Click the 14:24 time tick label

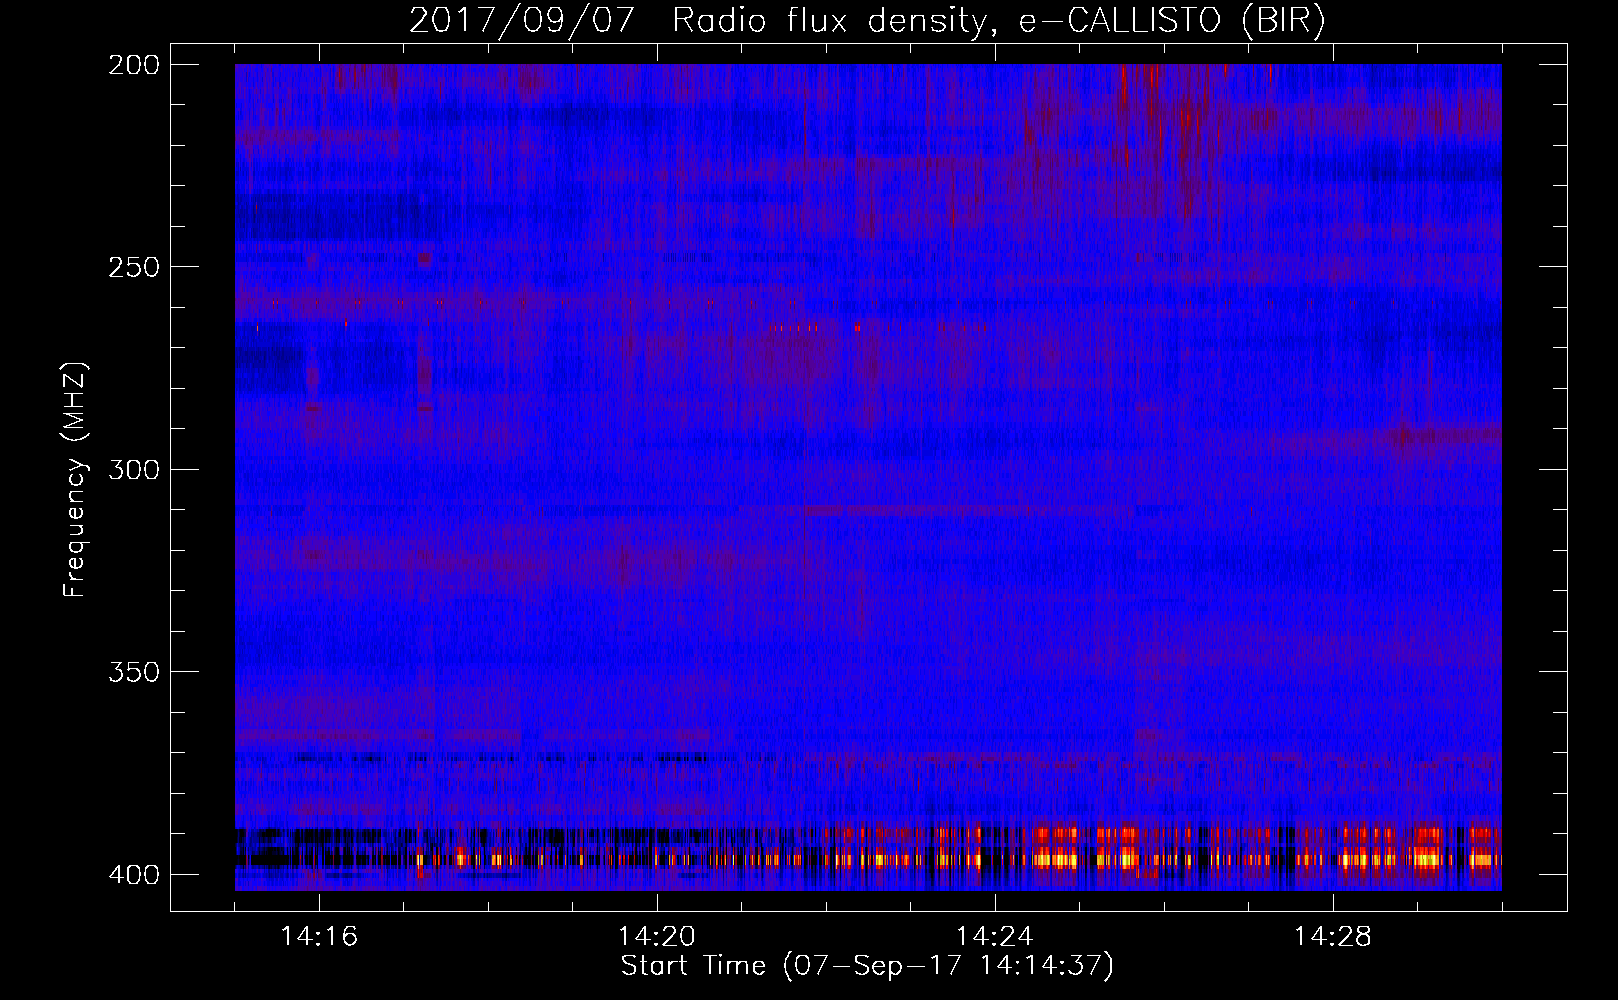click(x=995, y=937)
